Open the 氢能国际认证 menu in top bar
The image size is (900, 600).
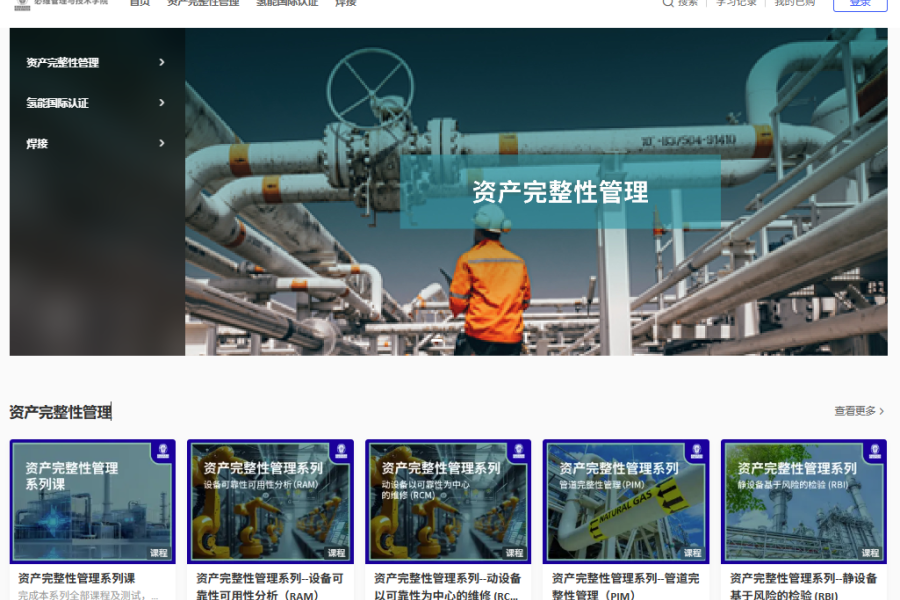pos(287,3)
